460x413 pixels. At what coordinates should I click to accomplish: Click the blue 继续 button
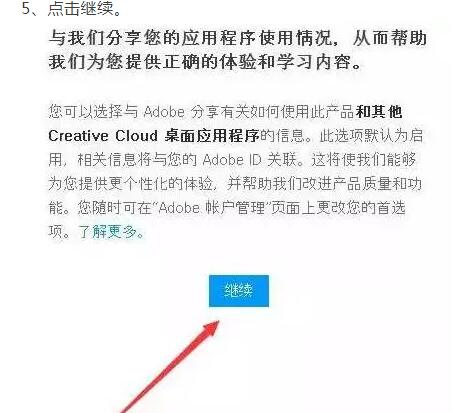click(239, 291)
